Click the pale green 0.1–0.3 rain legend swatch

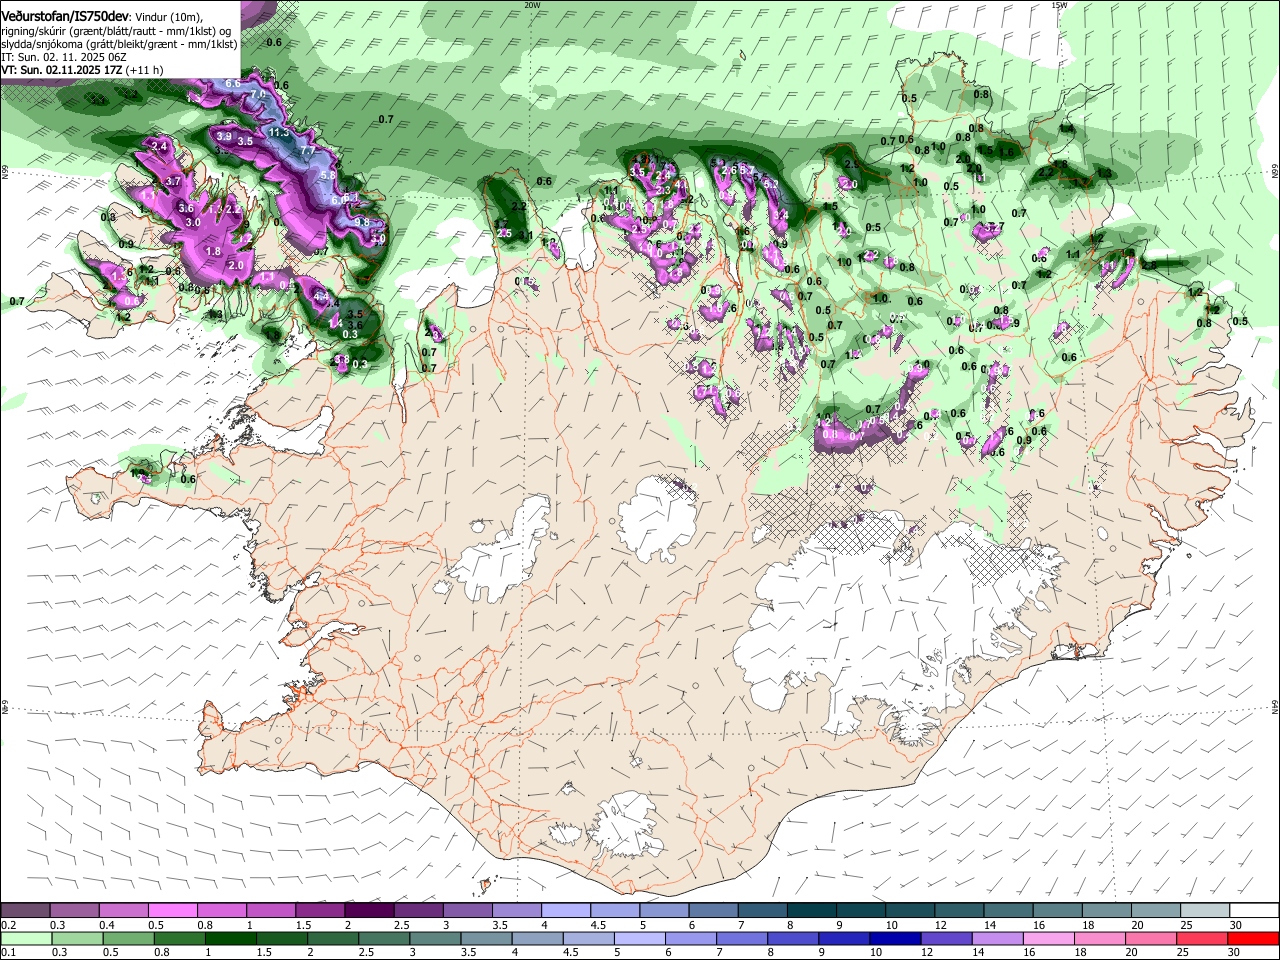point(28,938)
